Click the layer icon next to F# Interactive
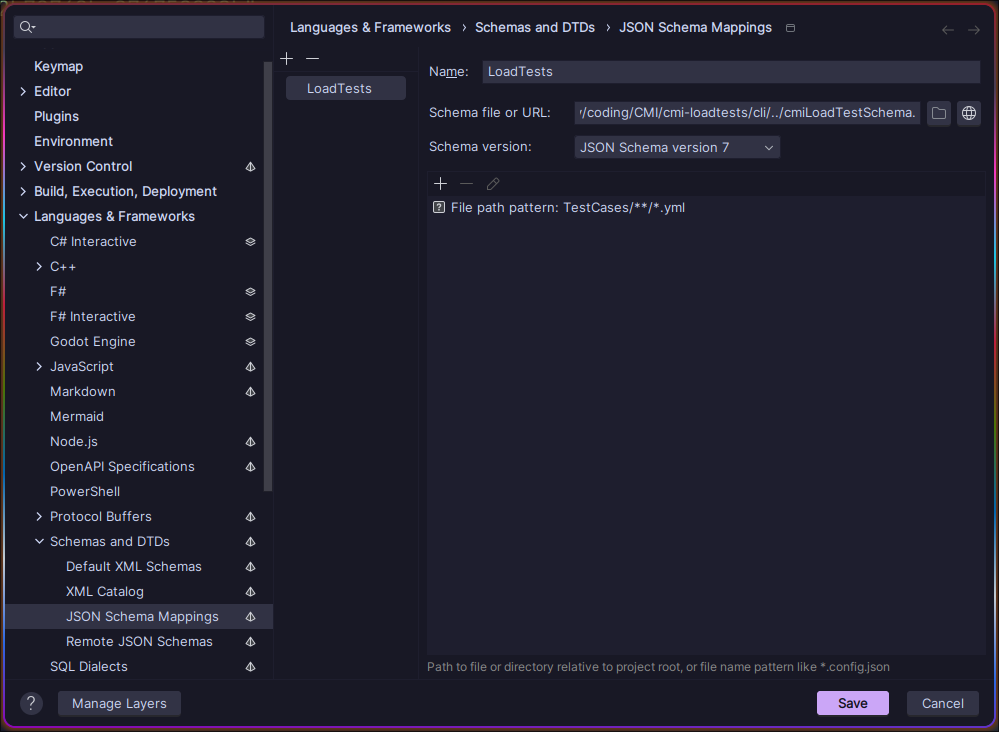This screenshot has height=732, width=999. click(x=250, y=317)
